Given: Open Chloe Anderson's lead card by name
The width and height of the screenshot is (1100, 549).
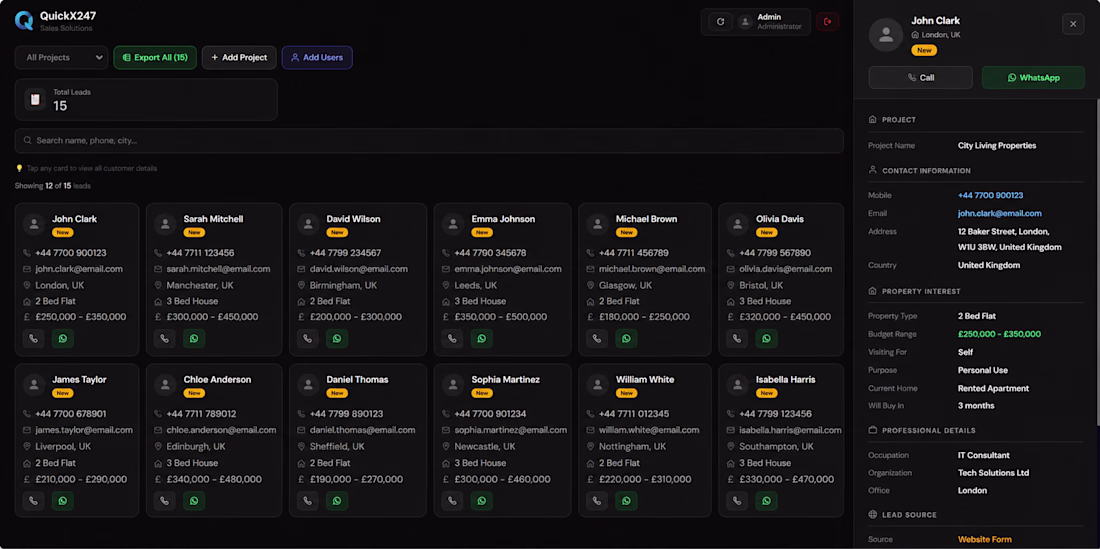Looking at the screenshot, I should 217,379.
